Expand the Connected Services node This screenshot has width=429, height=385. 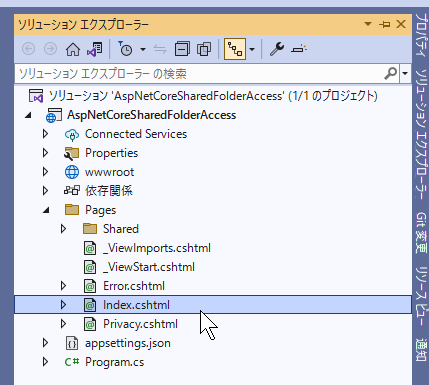click(45, 134)
